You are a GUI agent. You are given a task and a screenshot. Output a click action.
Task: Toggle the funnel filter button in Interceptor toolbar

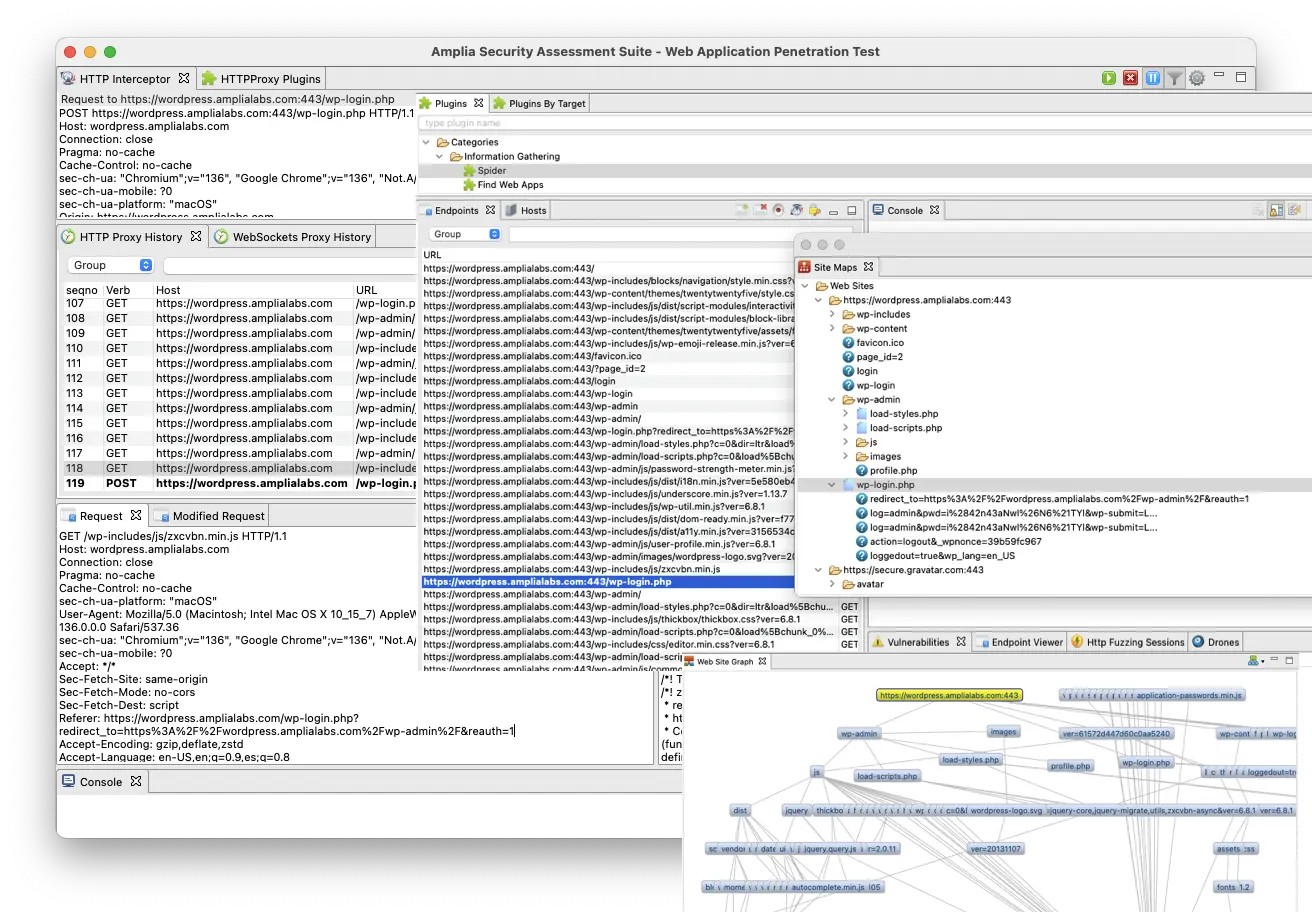(x=1175, y=78)
